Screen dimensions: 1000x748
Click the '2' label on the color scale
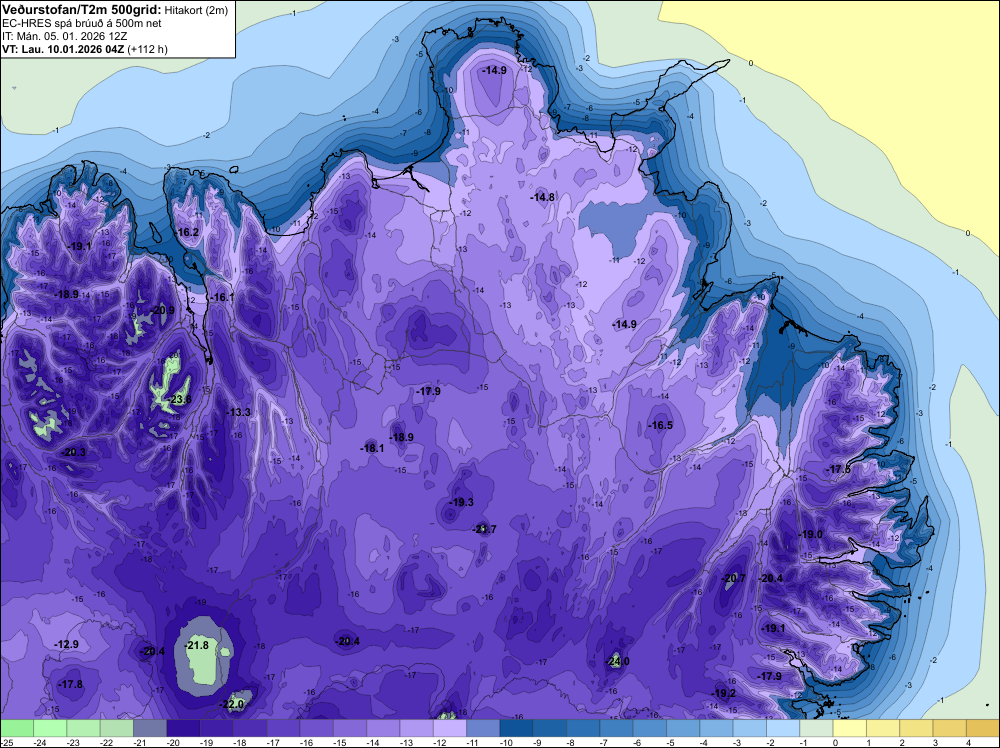[902, 743]
